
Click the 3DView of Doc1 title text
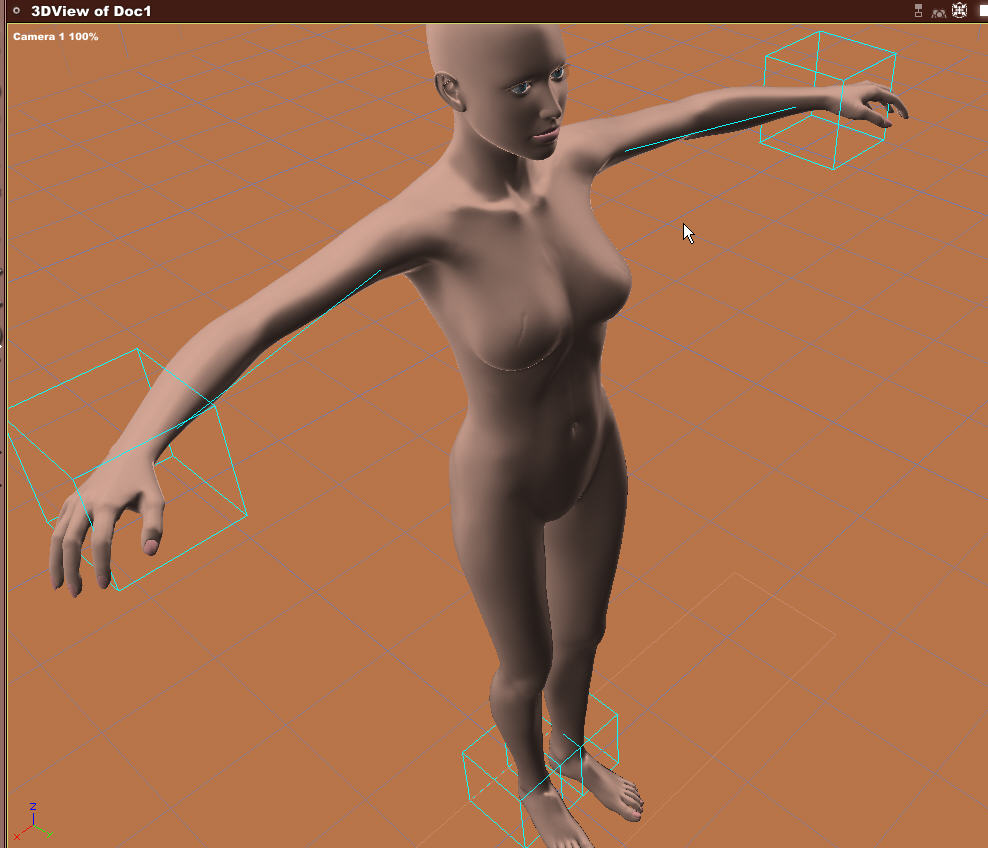coord(91,11)
